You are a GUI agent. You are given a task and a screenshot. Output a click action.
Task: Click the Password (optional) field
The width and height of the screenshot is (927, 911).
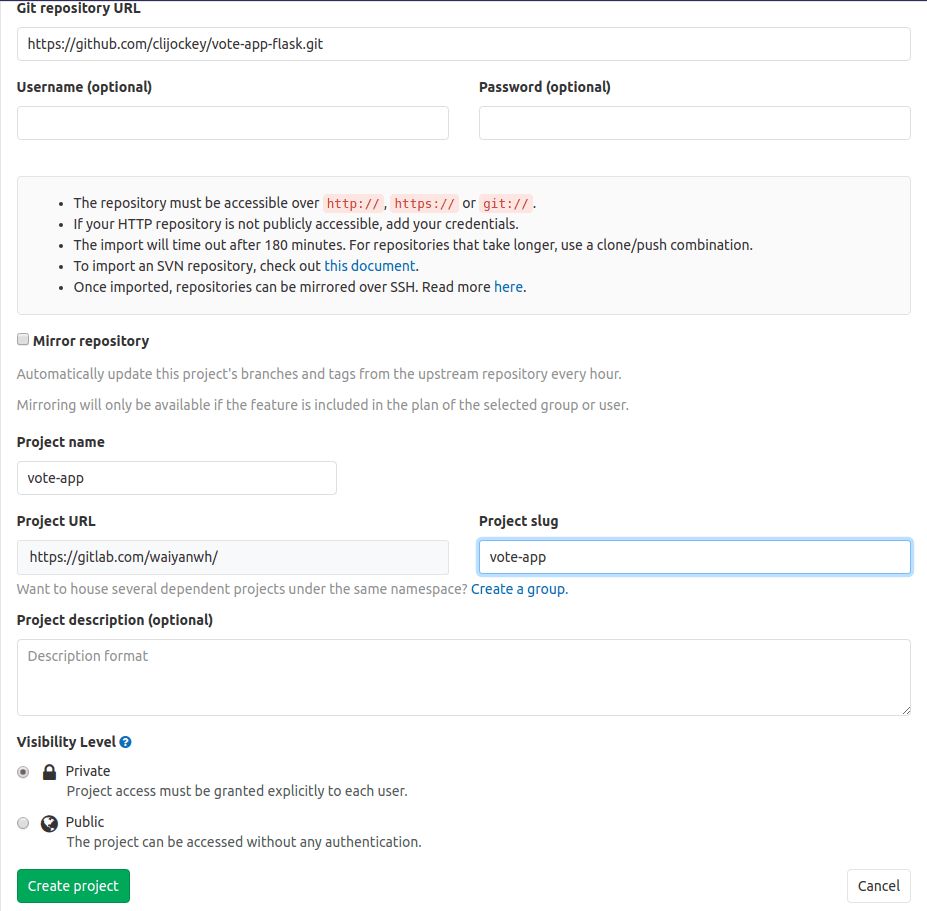(694, 122)
